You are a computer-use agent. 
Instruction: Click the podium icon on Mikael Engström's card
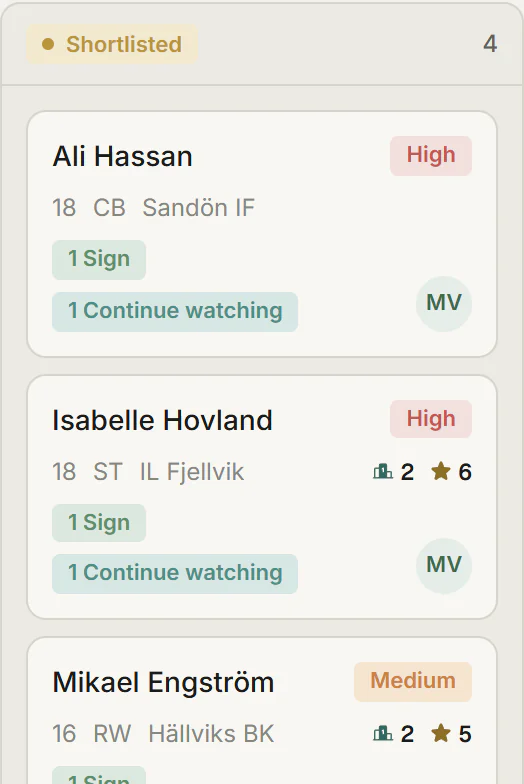(382, 734)
